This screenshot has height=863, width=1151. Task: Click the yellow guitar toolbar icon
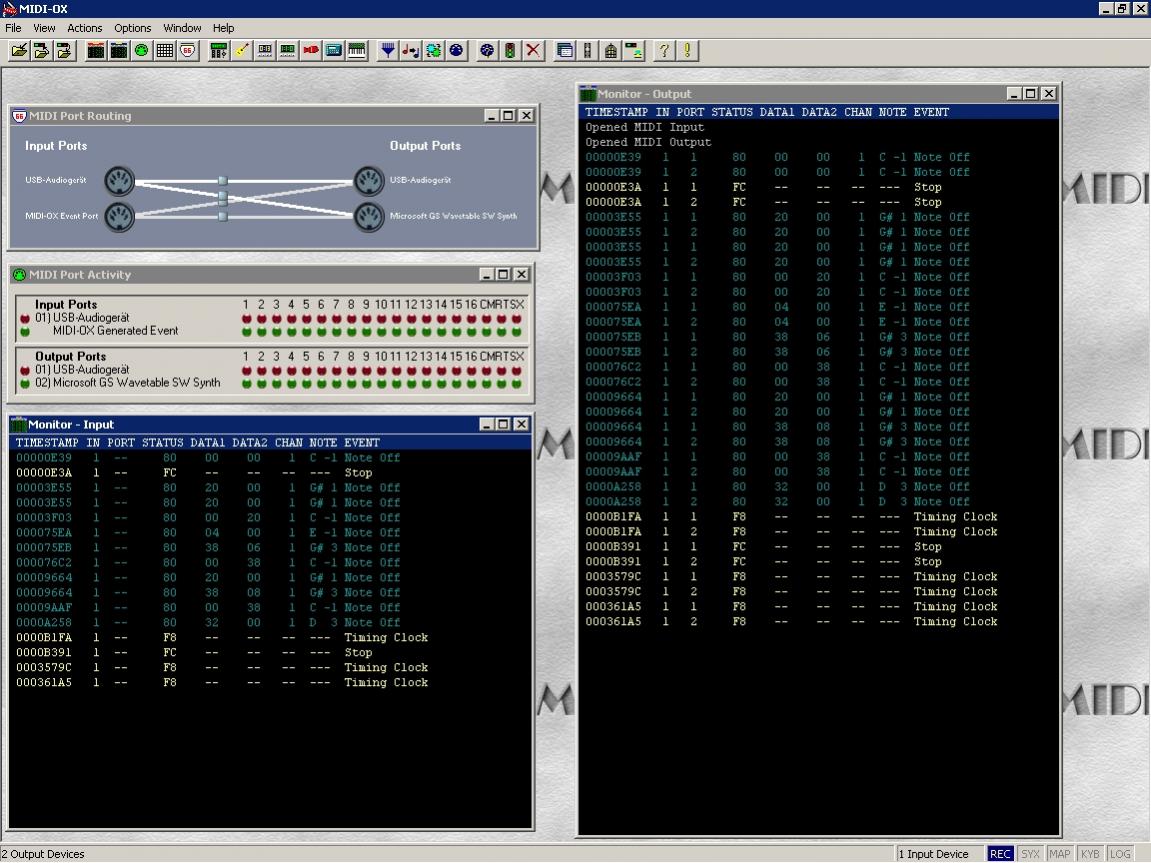tap(242, 51)
